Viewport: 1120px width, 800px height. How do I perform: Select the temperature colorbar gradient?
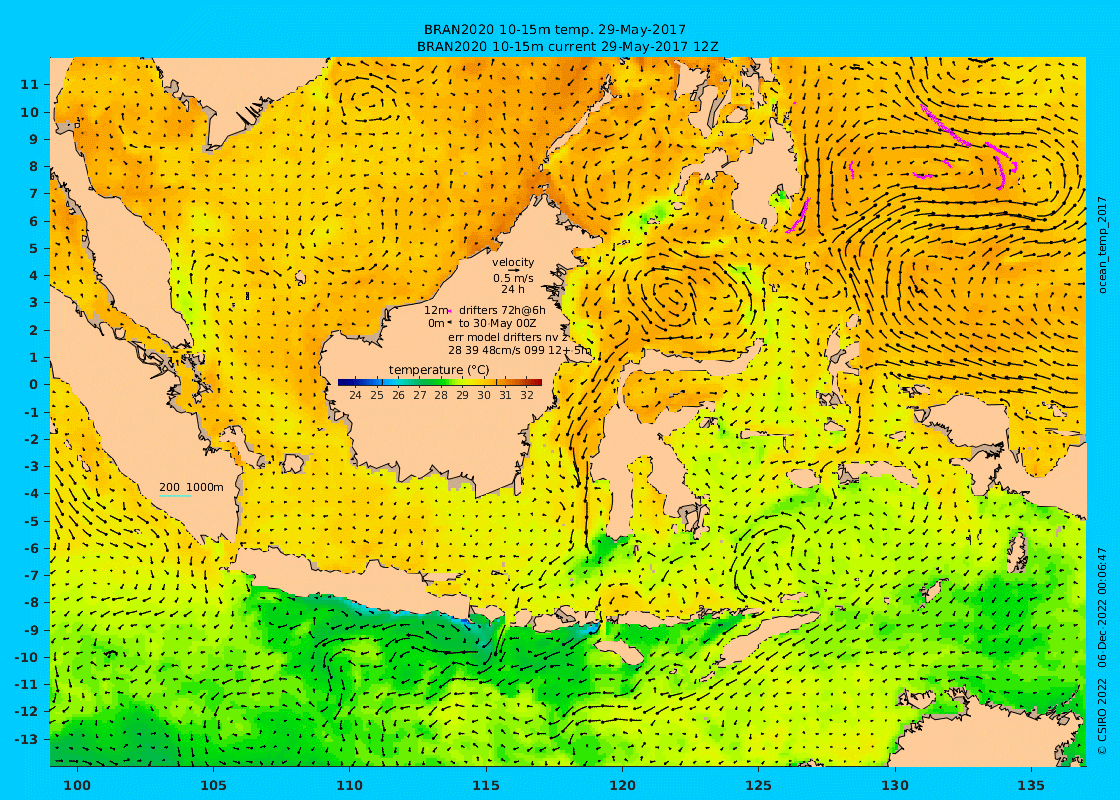pyautogui.click(x=439, y=382)
